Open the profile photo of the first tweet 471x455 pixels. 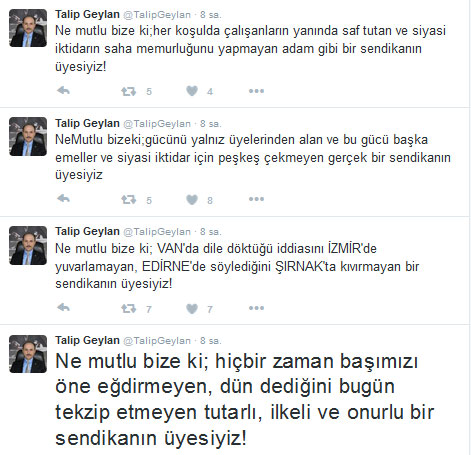[28, 28]
